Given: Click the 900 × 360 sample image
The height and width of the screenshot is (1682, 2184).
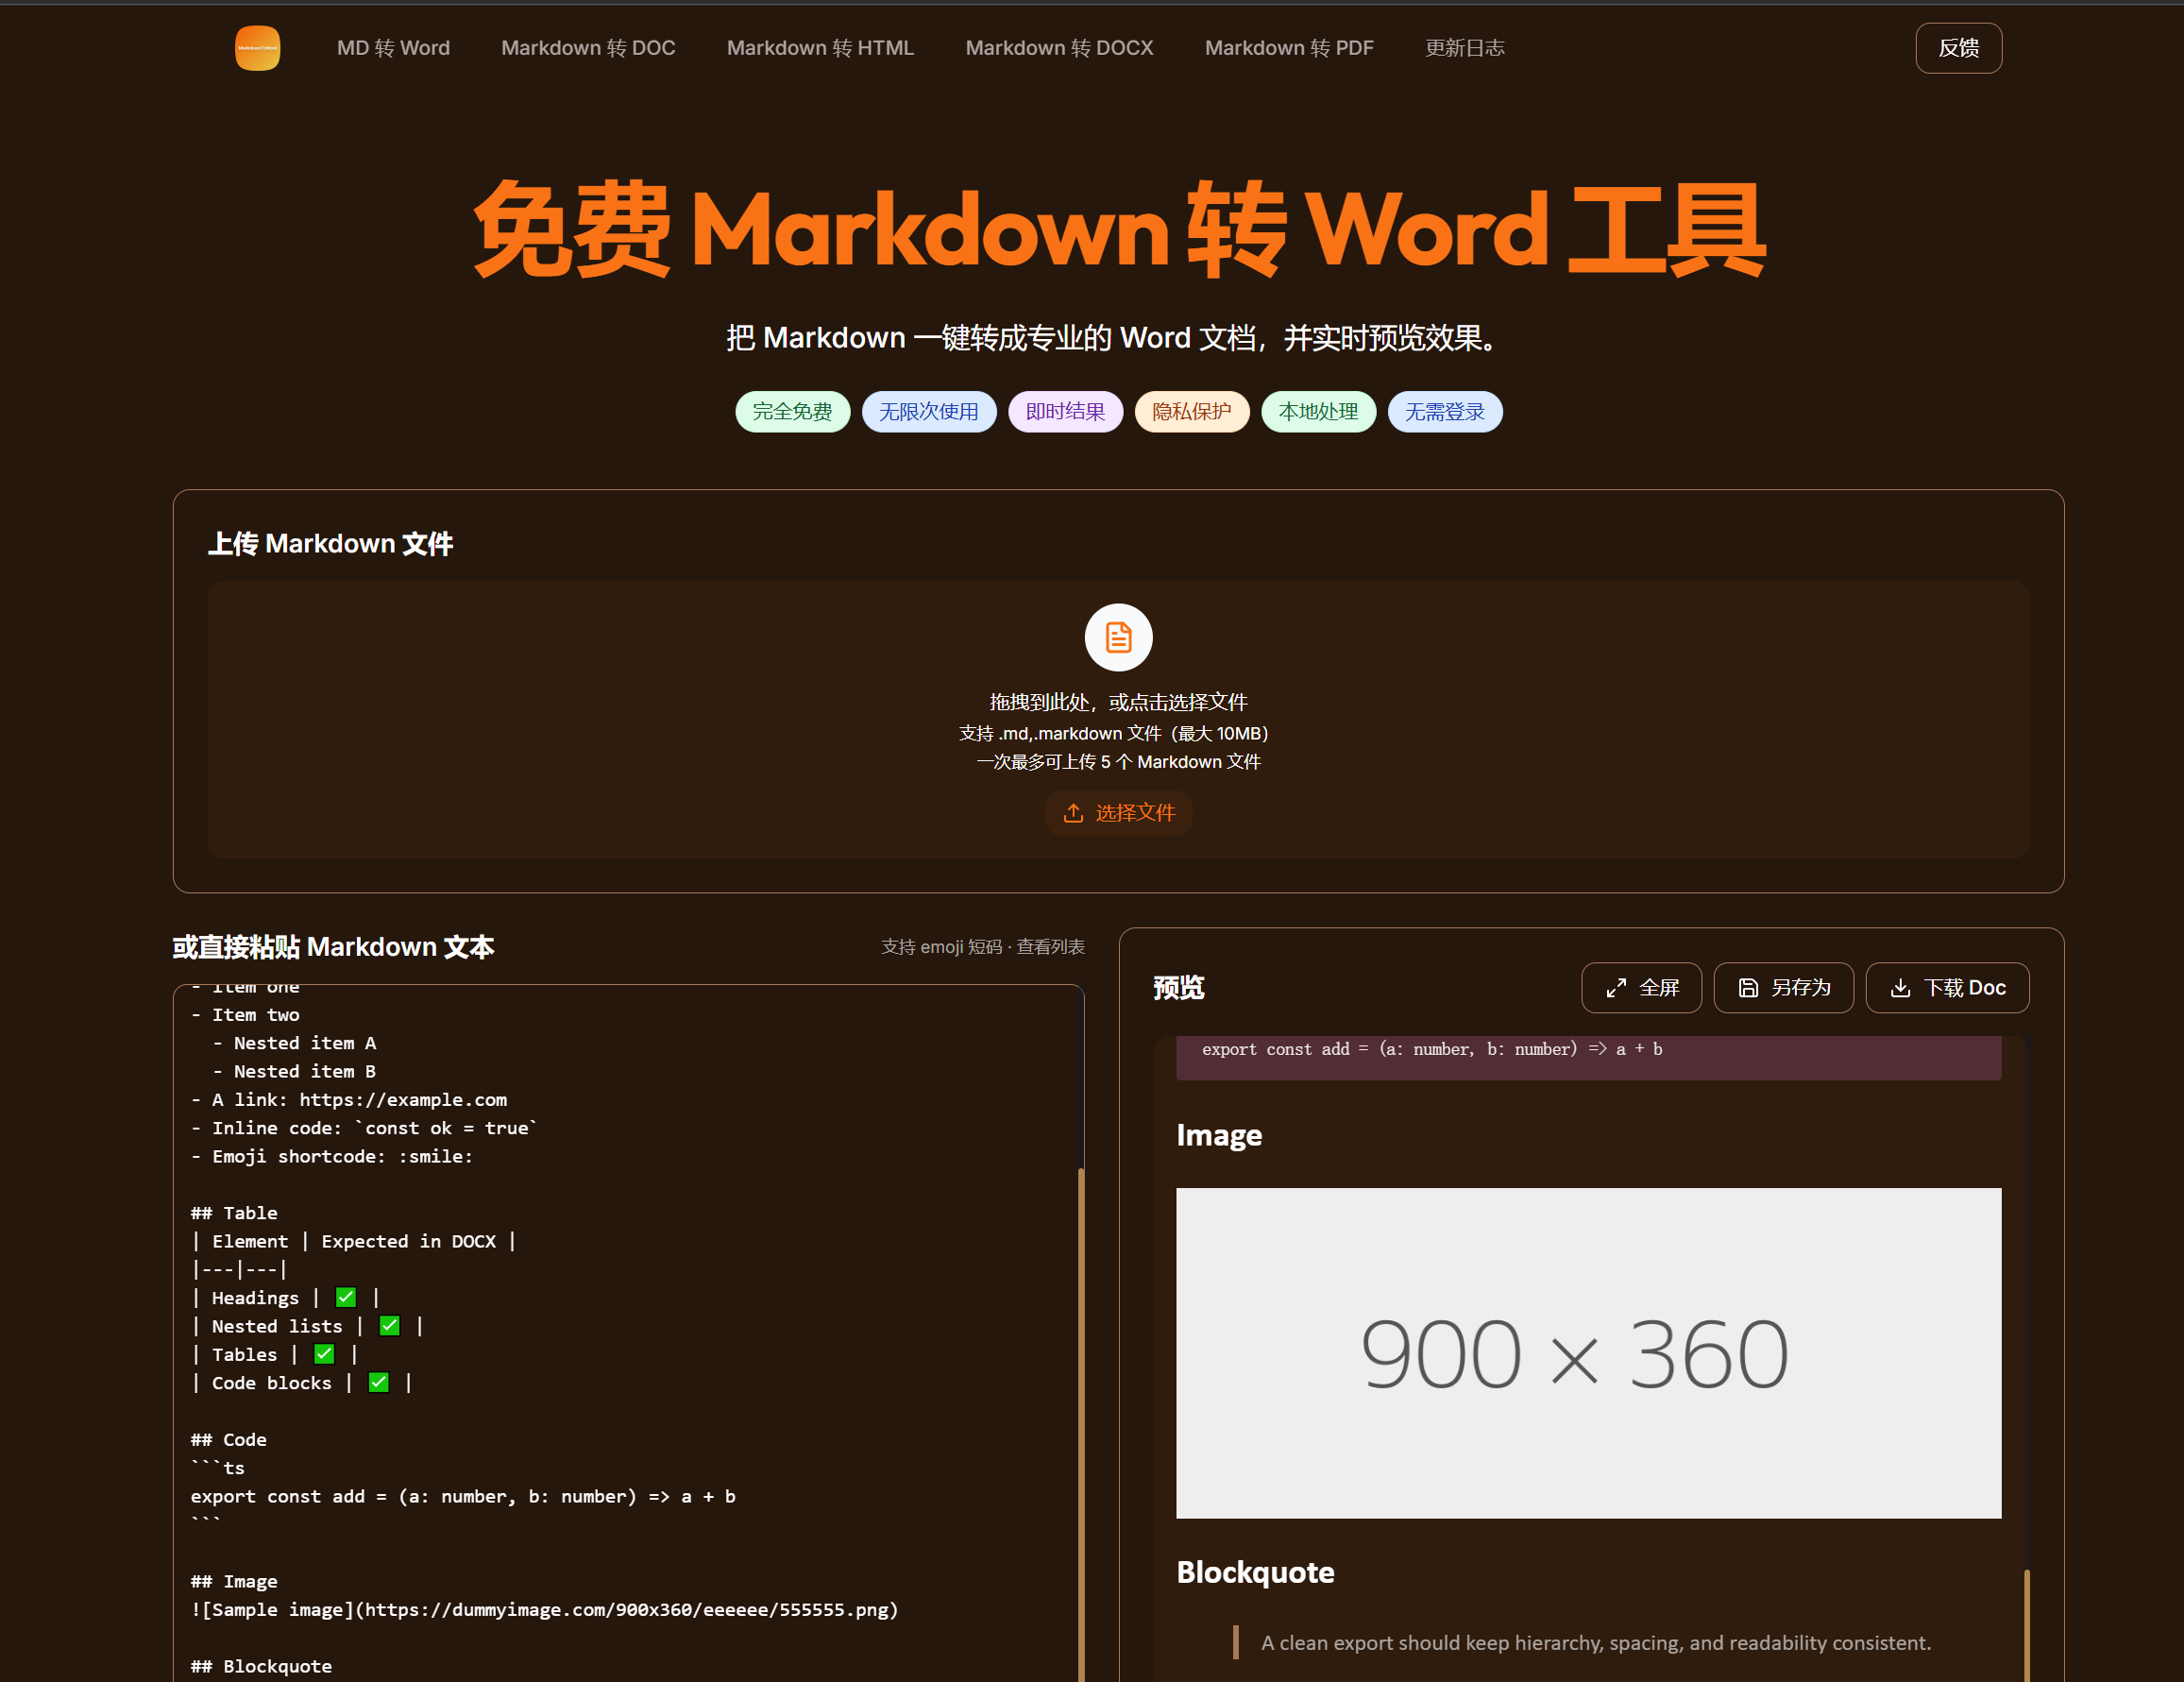Looking at the screenshot, I should pos(1588,1352).
